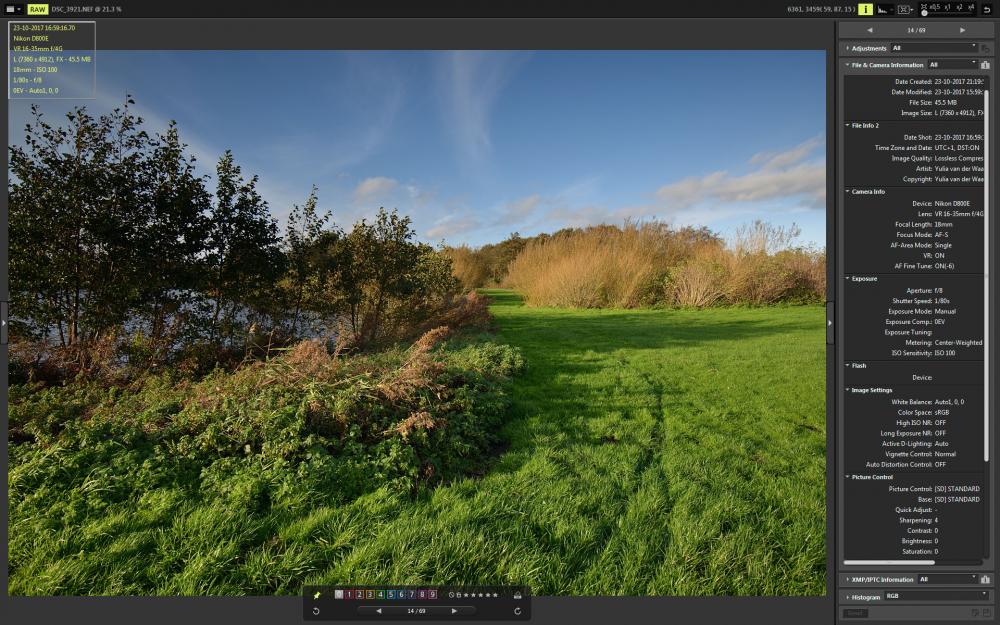The image size is (1000, 625).
Task: Select label 0 color swatch
Action: pos(339,594)
